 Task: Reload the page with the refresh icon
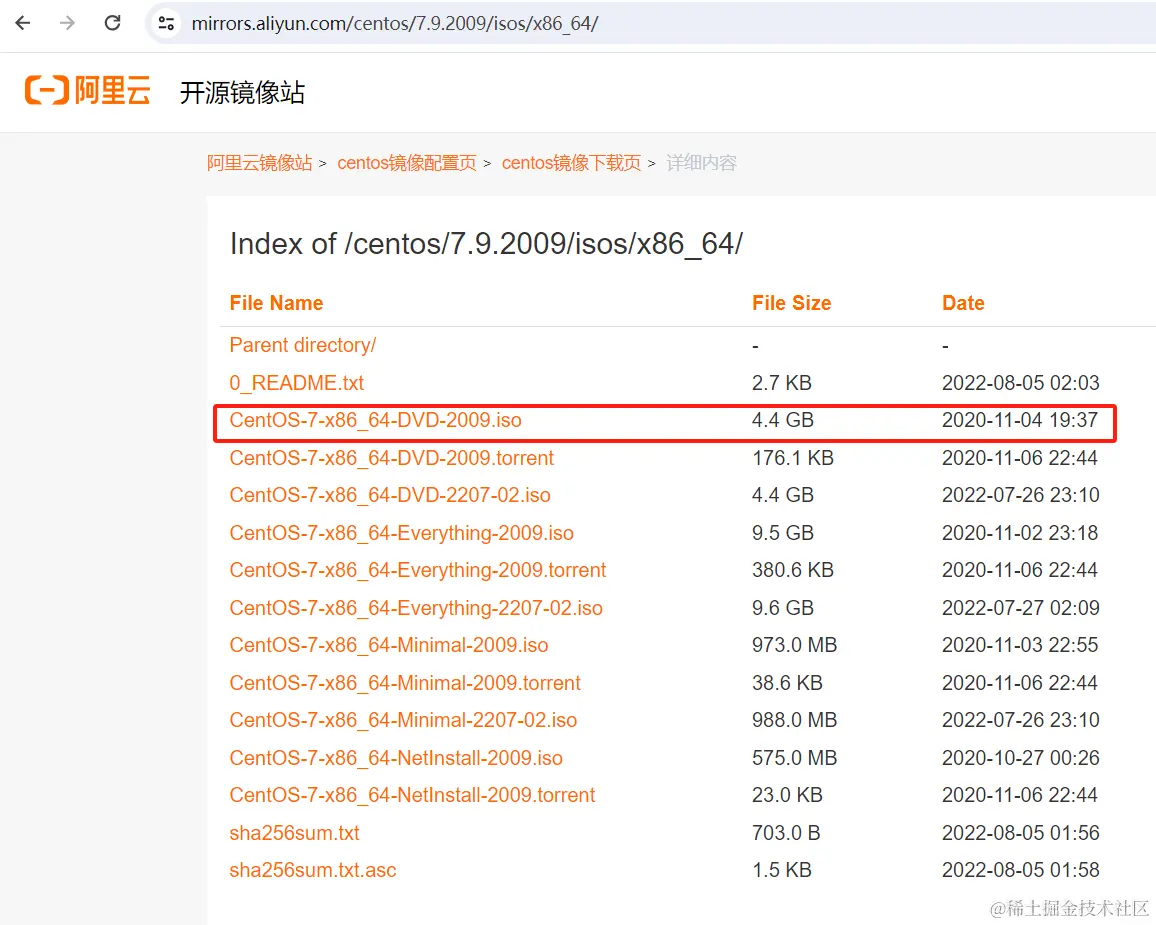(112, 23)
